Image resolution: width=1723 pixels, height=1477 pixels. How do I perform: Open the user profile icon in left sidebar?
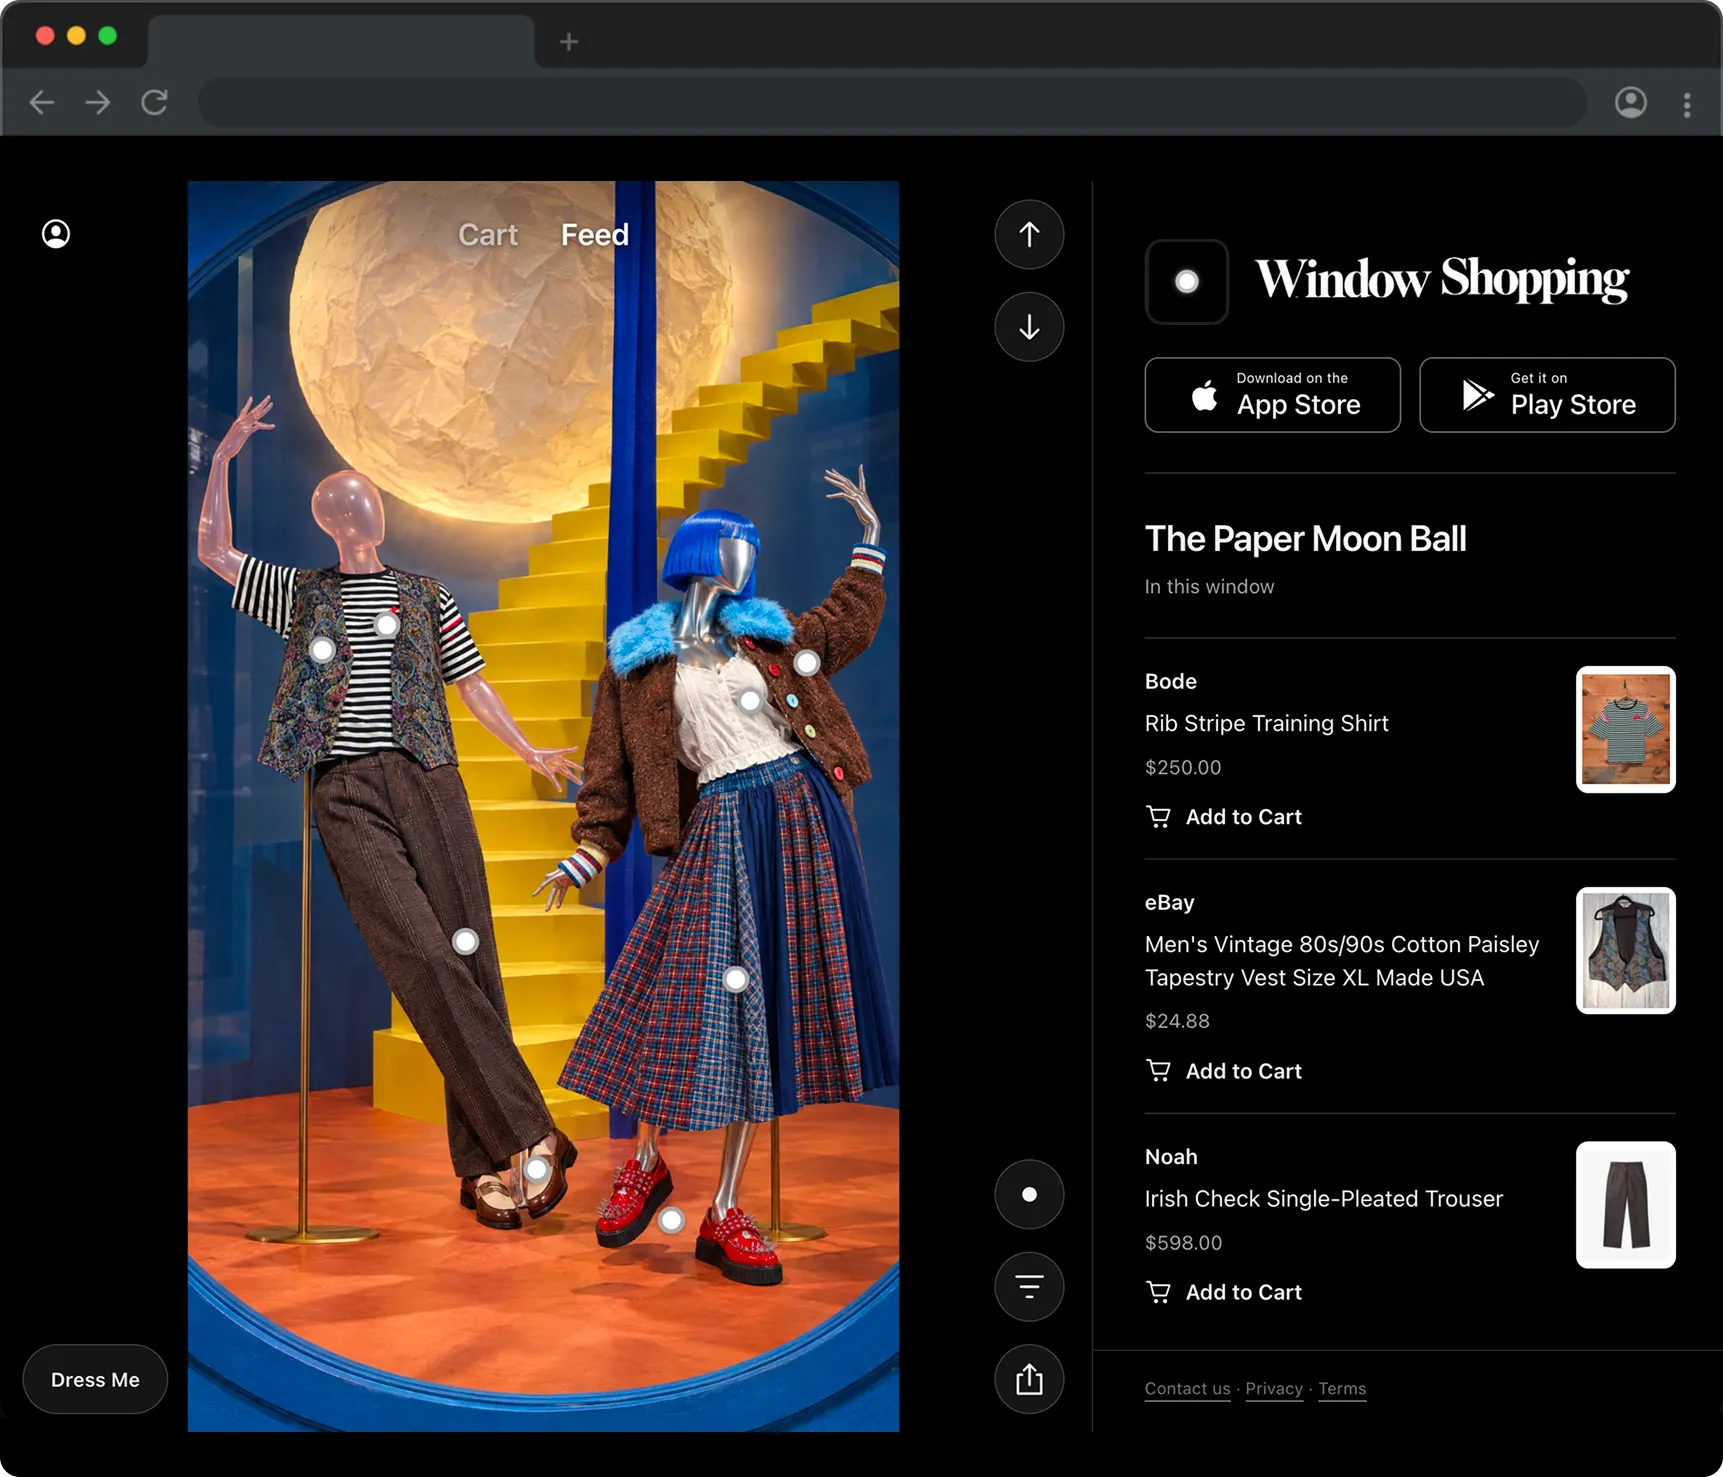pos(56,234)
